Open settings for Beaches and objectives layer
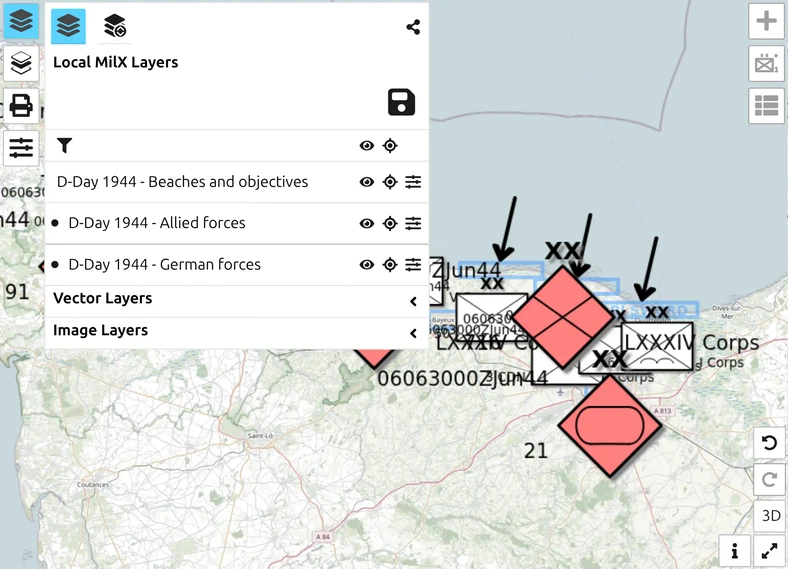 [413, 182]
